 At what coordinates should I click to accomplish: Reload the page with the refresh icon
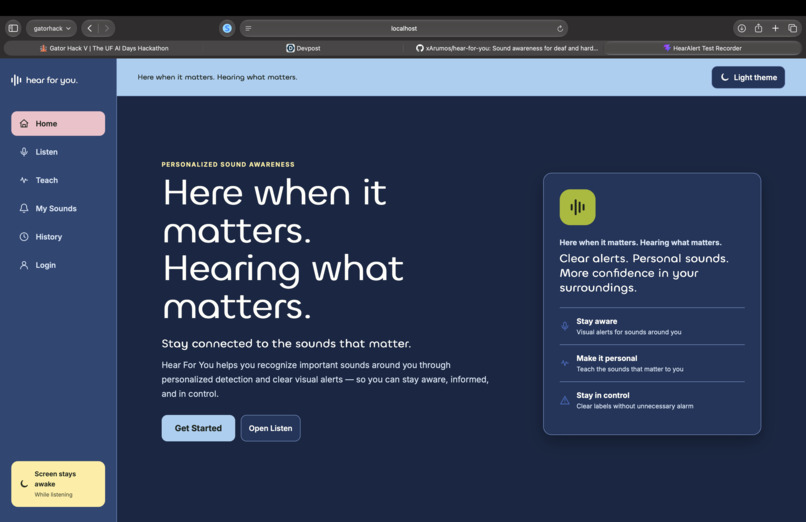pyautogui.click(x=560, y=28)
